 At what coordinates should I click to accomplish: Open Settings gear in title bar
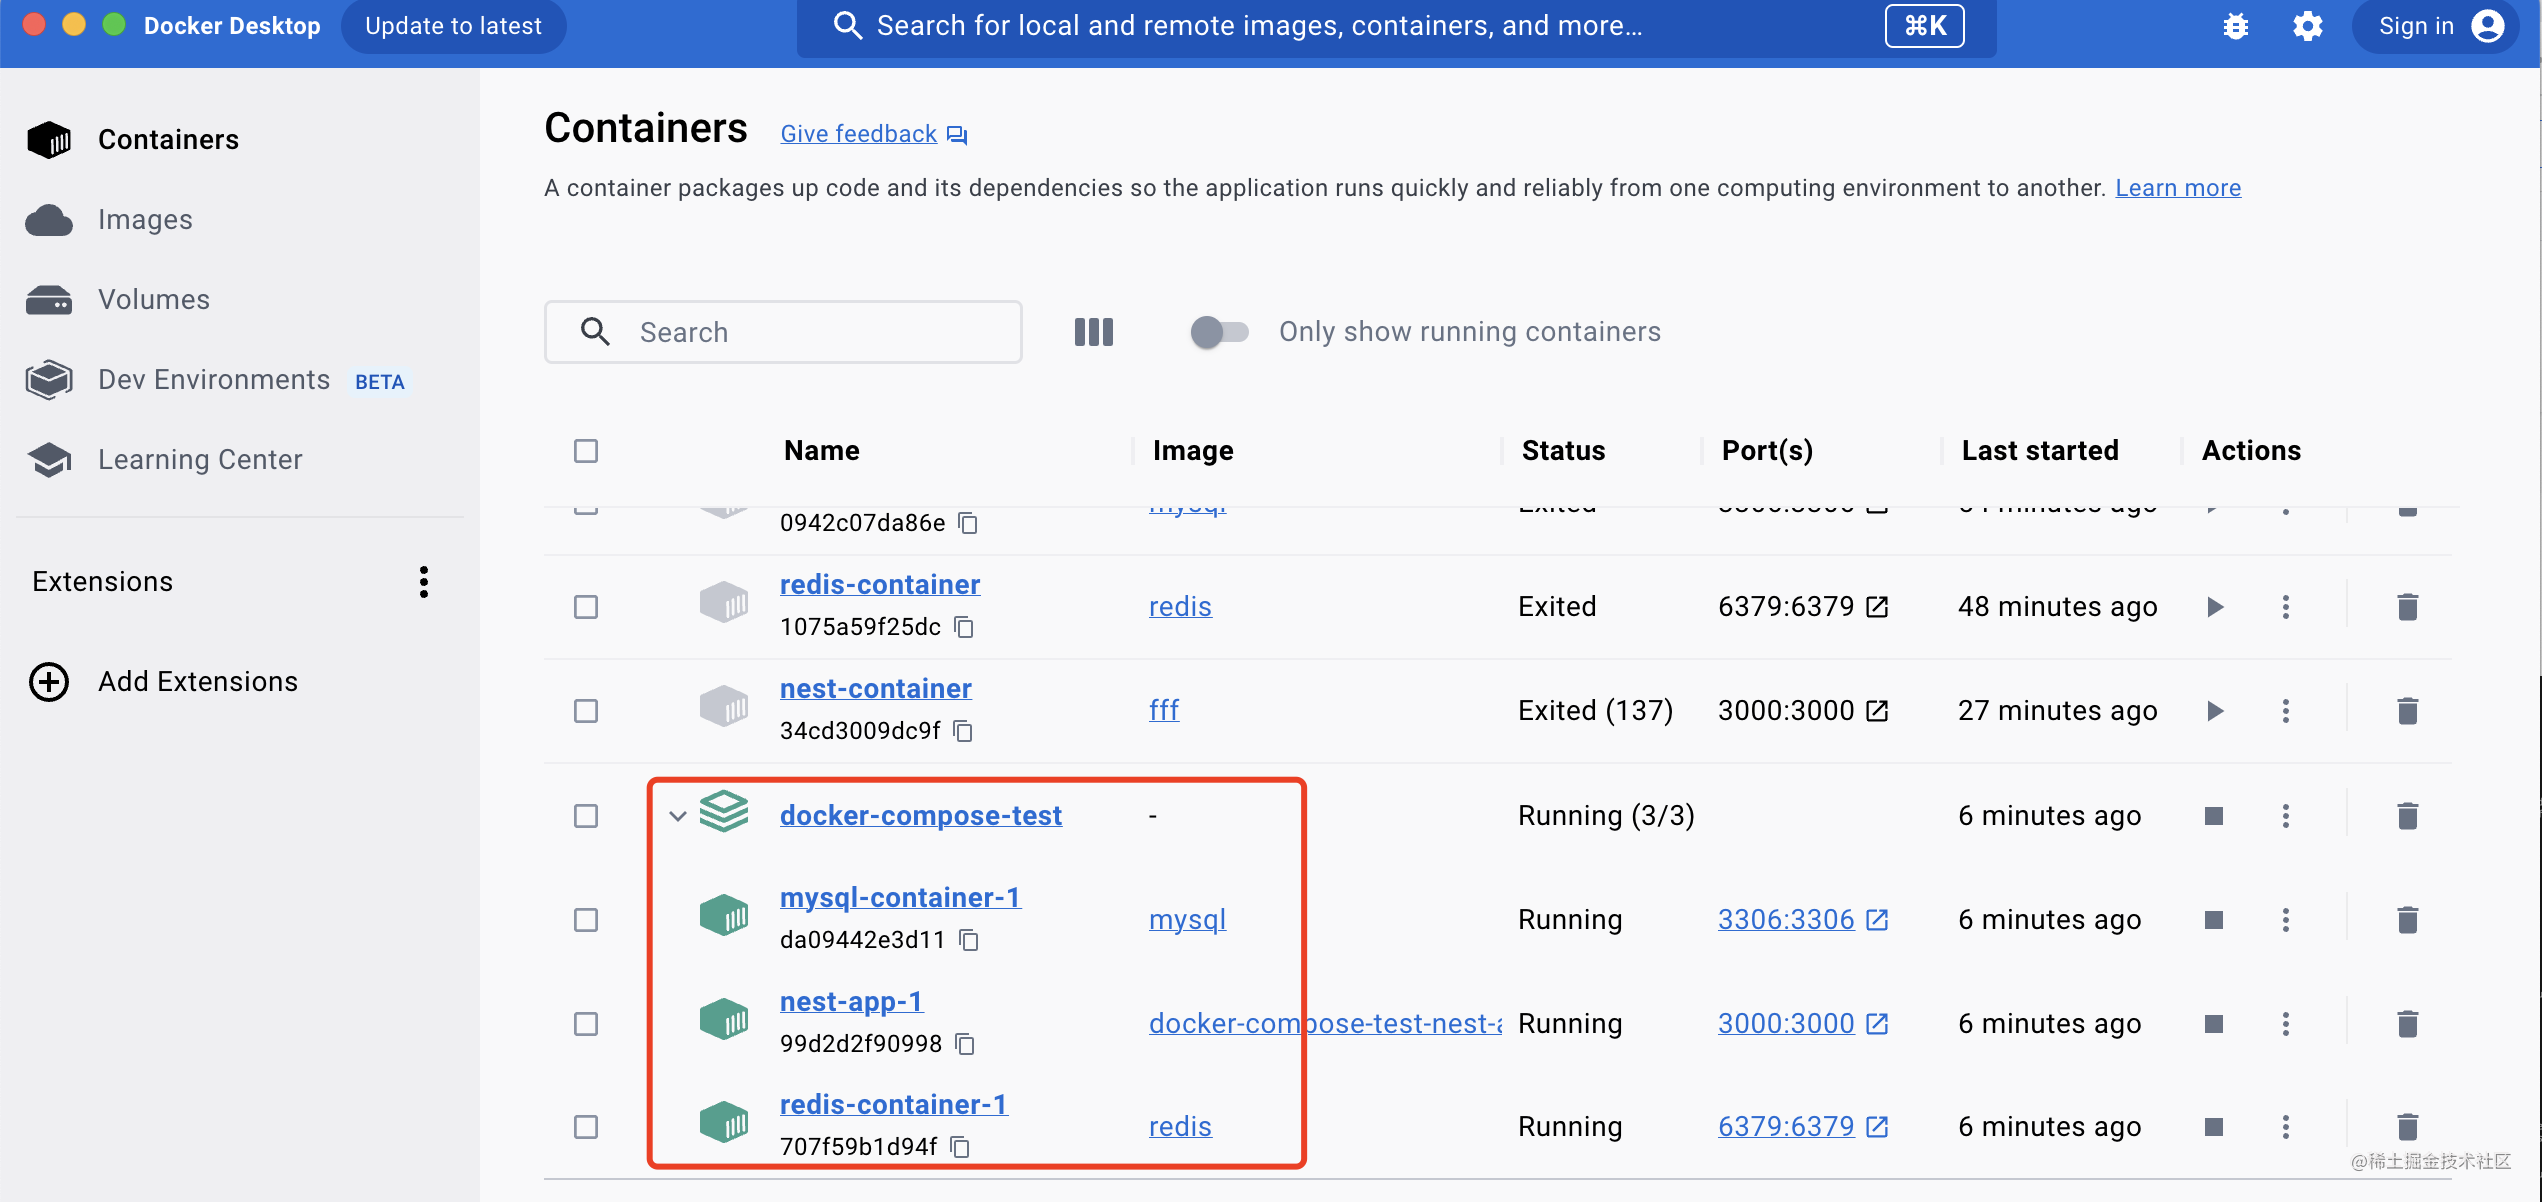(x=2307, y=26)
